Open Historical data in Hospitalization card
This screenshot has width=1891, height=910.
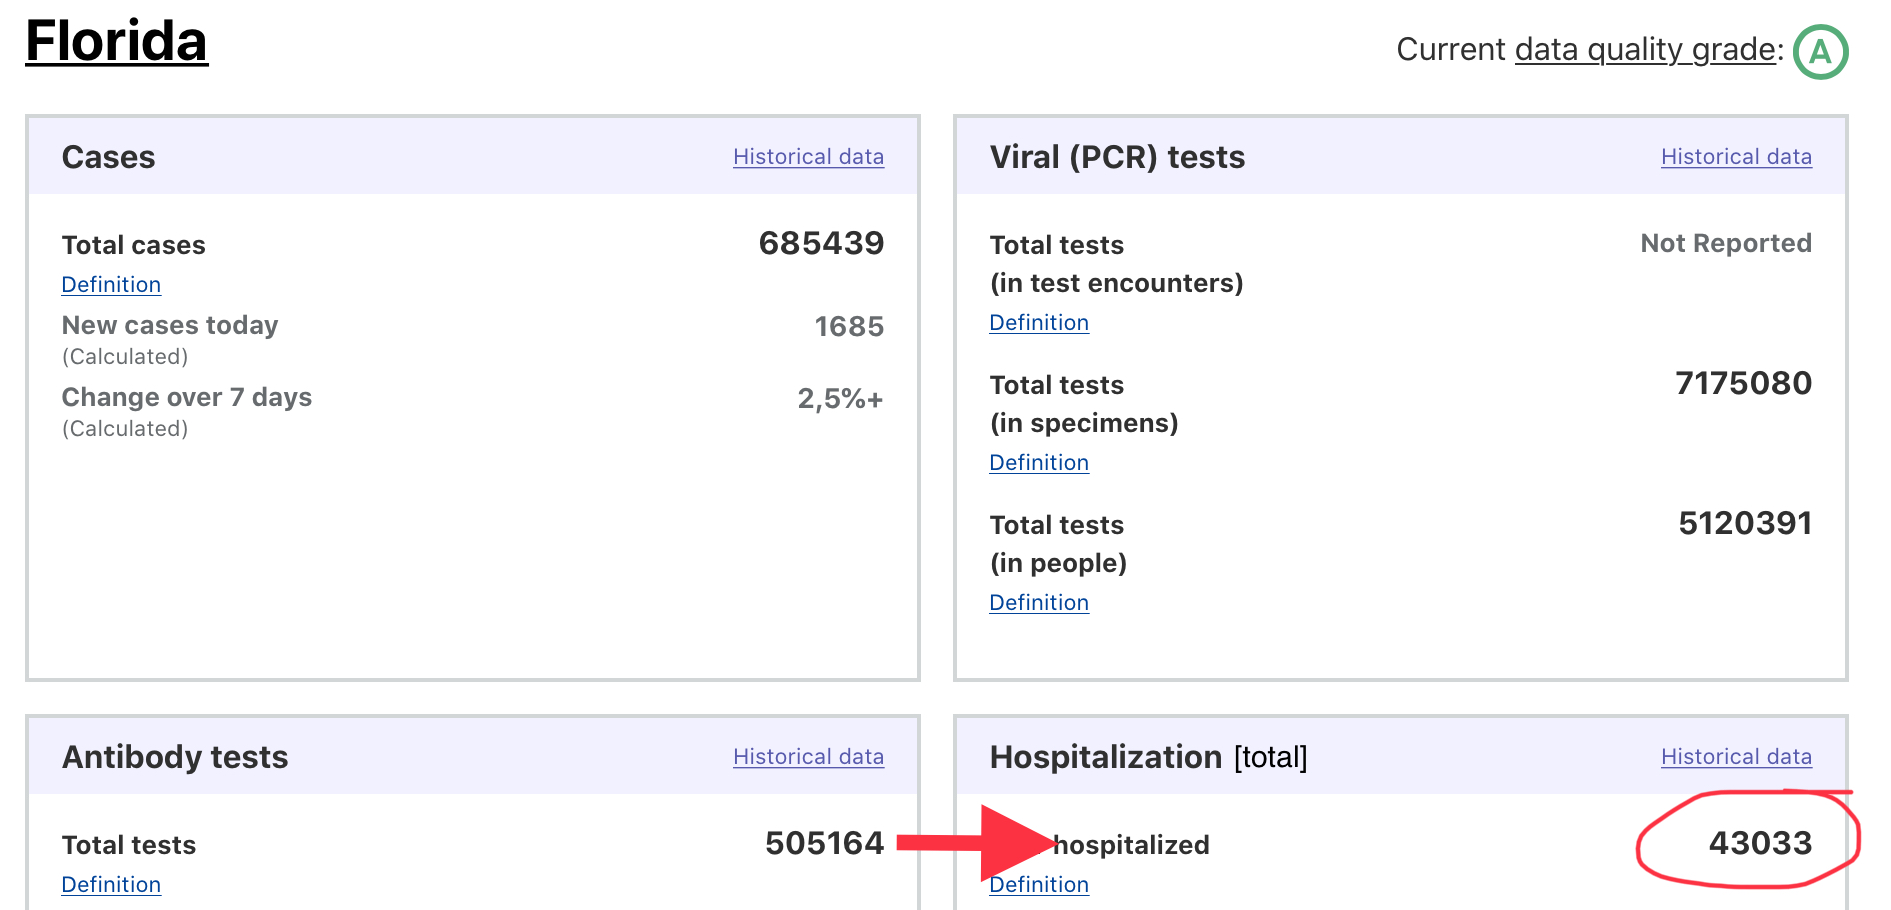click(1736, 757)
